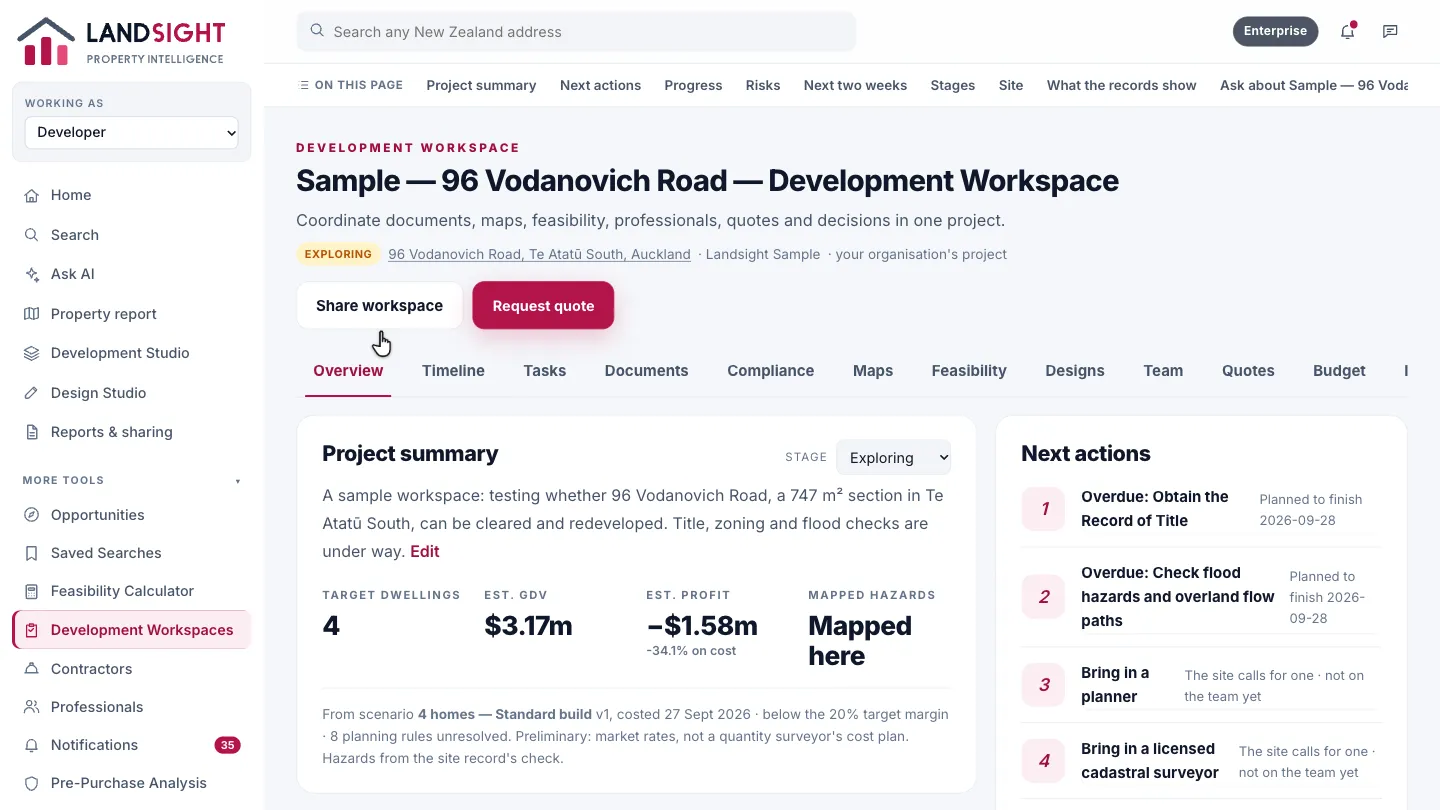The image size is (1440, 810).
Task: Click the $3.17m Est. GDV value
Action: (528, 626)
